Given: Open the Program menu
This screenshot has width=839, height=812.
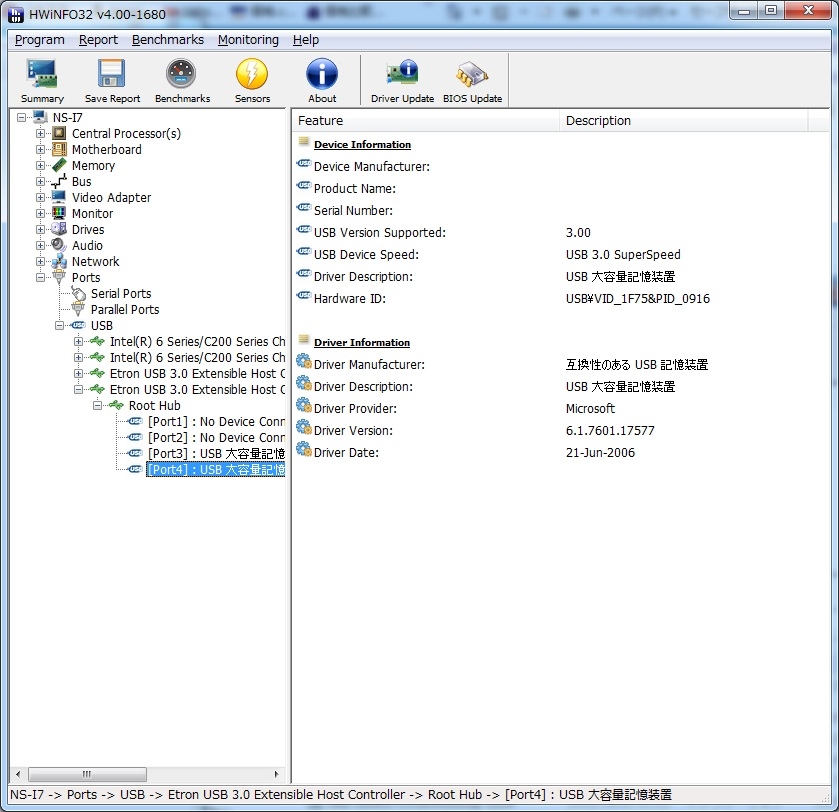Looking at the screenshot, I should (x=40, y=40).
